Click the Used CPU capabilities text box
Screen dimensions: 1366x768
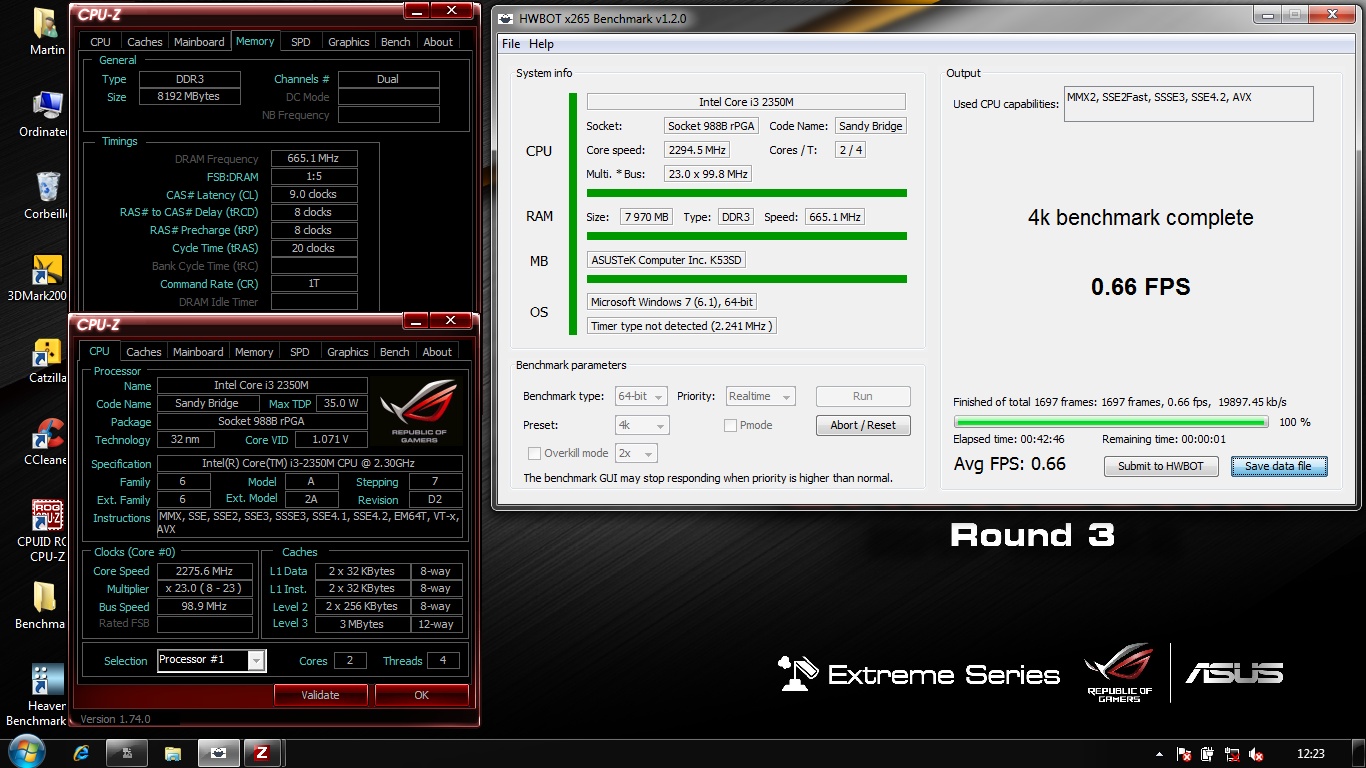1188,104
